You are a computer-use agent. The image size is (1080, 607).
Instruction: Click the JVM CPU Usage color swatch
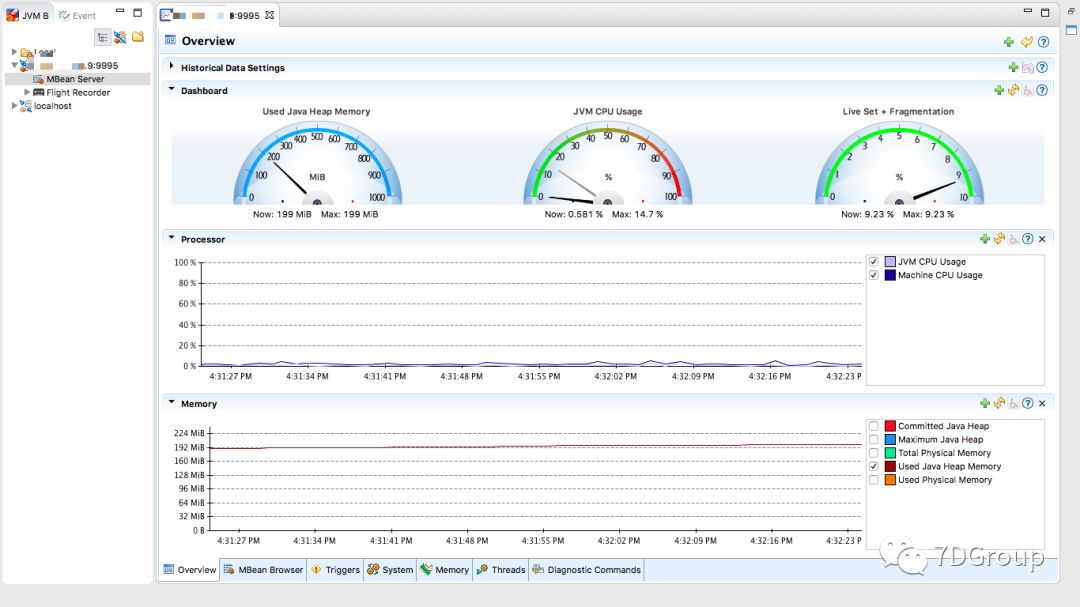coord(890,262)
